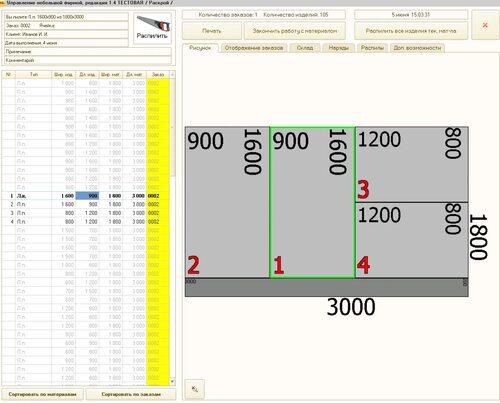This screenshot has width=500, height=403.
Task: Click the Л.п. type cell in row 3
Action: (x=34, y=213)
